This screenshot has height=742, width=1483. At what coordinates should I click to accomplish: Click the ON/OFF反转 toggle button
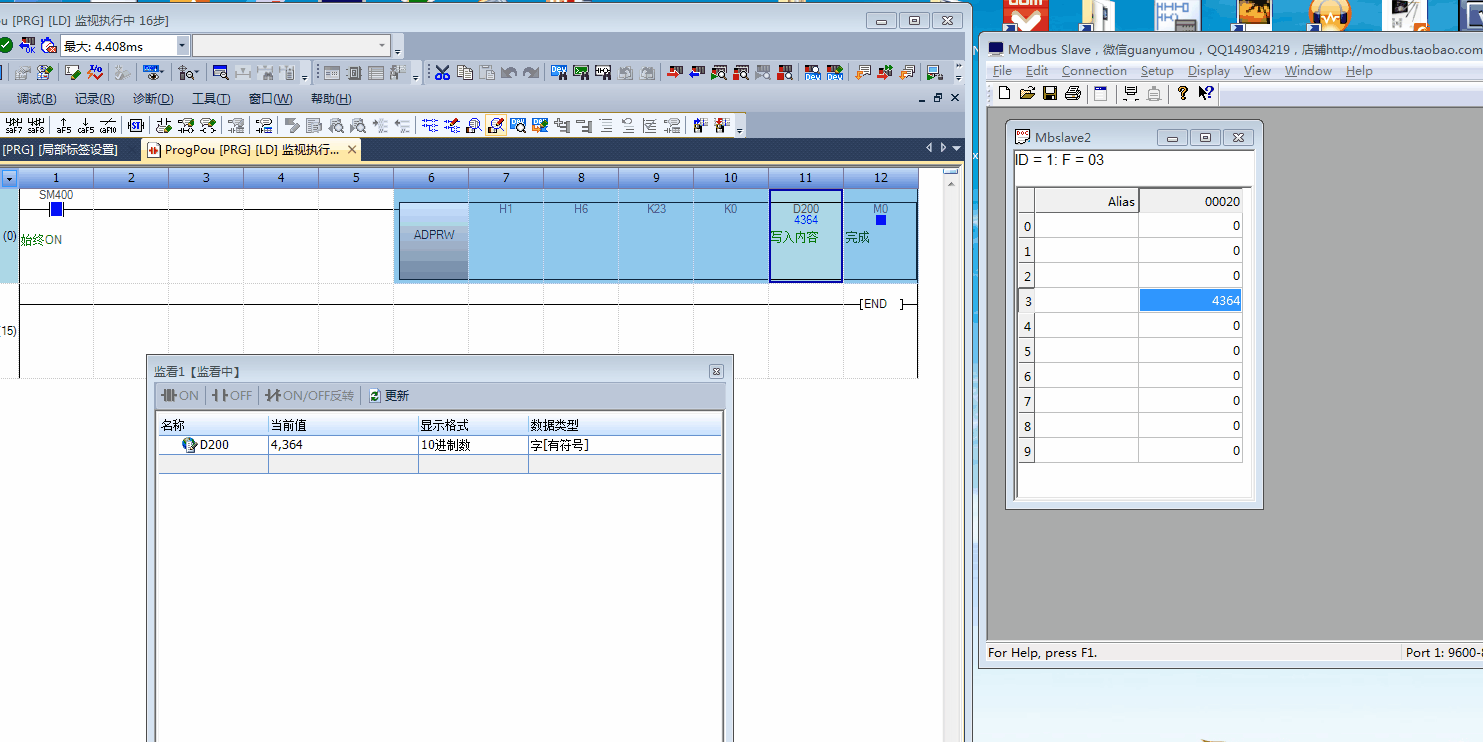click(309, 396)
